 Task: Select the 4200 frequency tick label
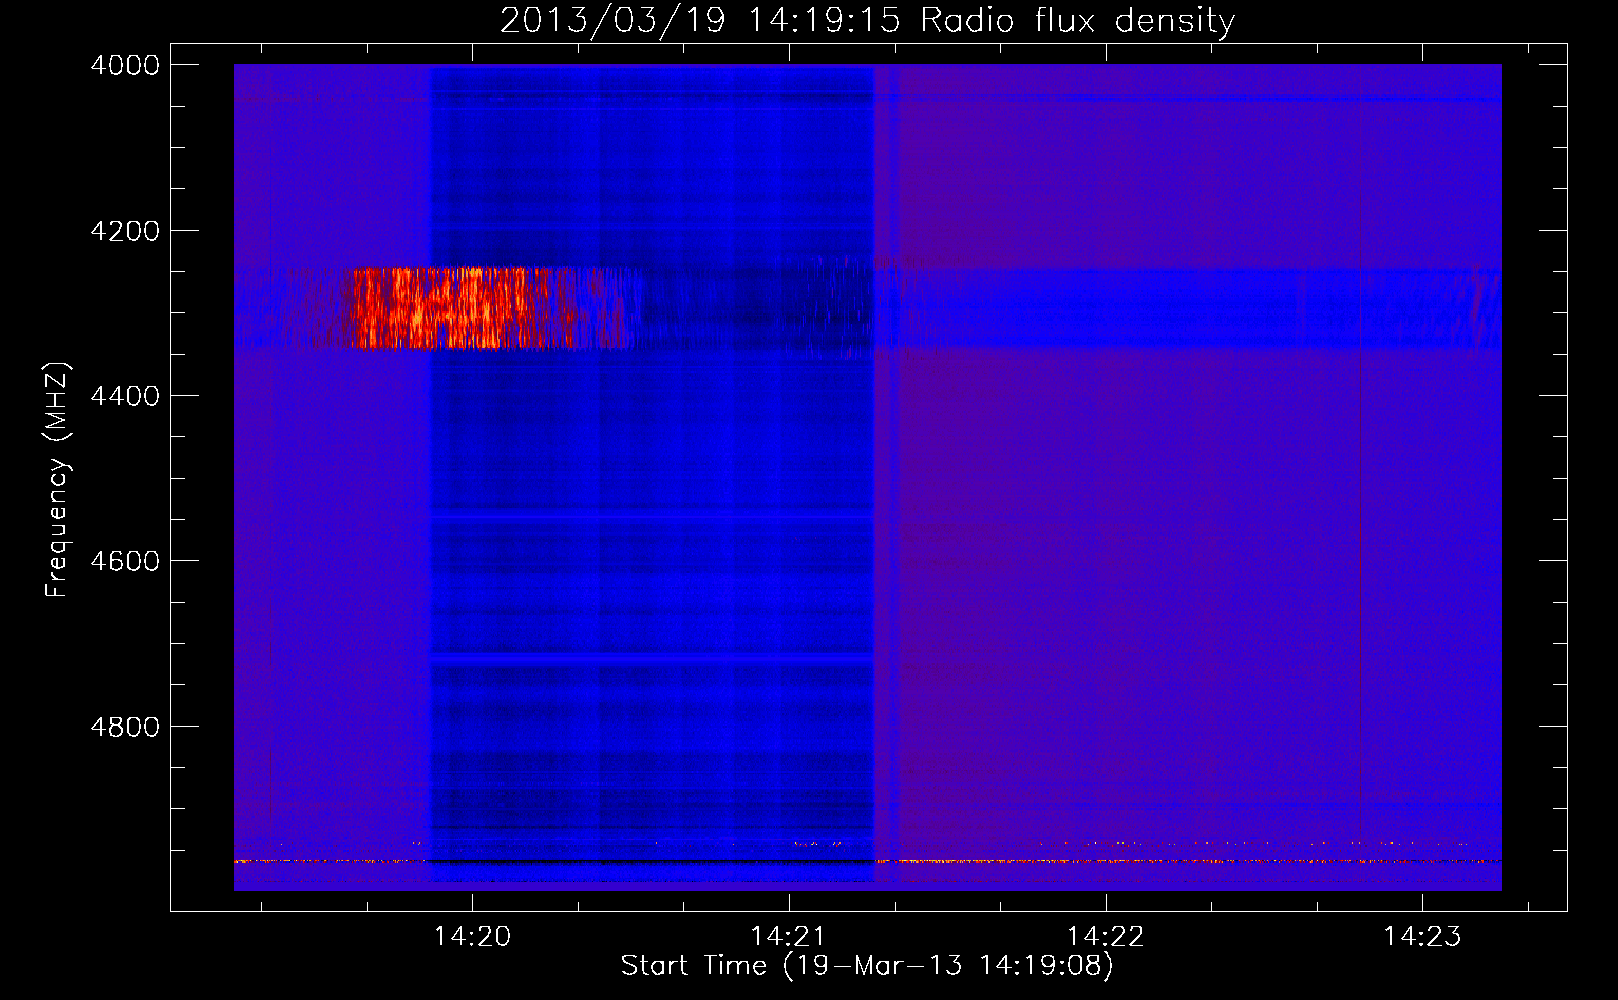pyautogui.click(x=125, y=231)
